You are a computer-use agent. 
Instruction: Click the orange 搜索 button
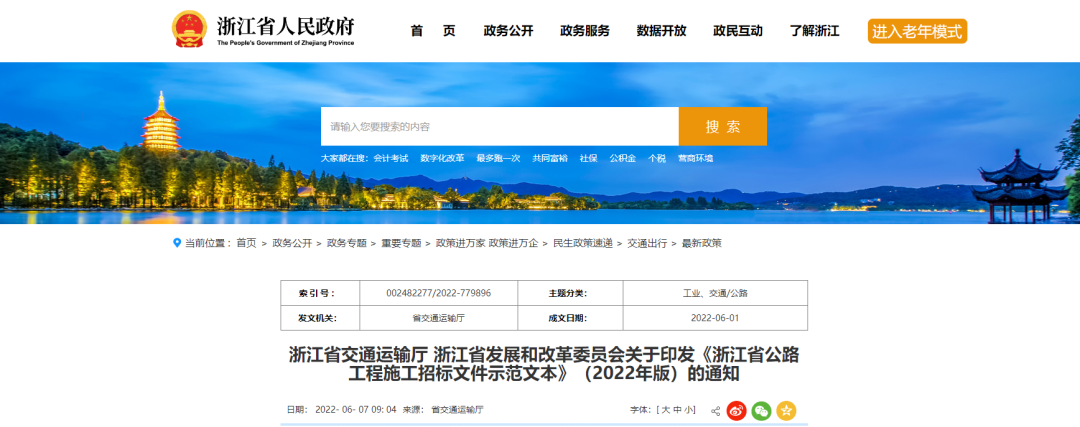(x=723, y=126)
